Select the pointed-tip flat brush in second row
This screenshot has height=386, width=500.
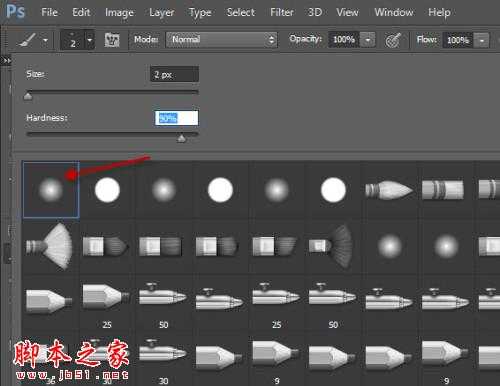click(x=106, y=246)
